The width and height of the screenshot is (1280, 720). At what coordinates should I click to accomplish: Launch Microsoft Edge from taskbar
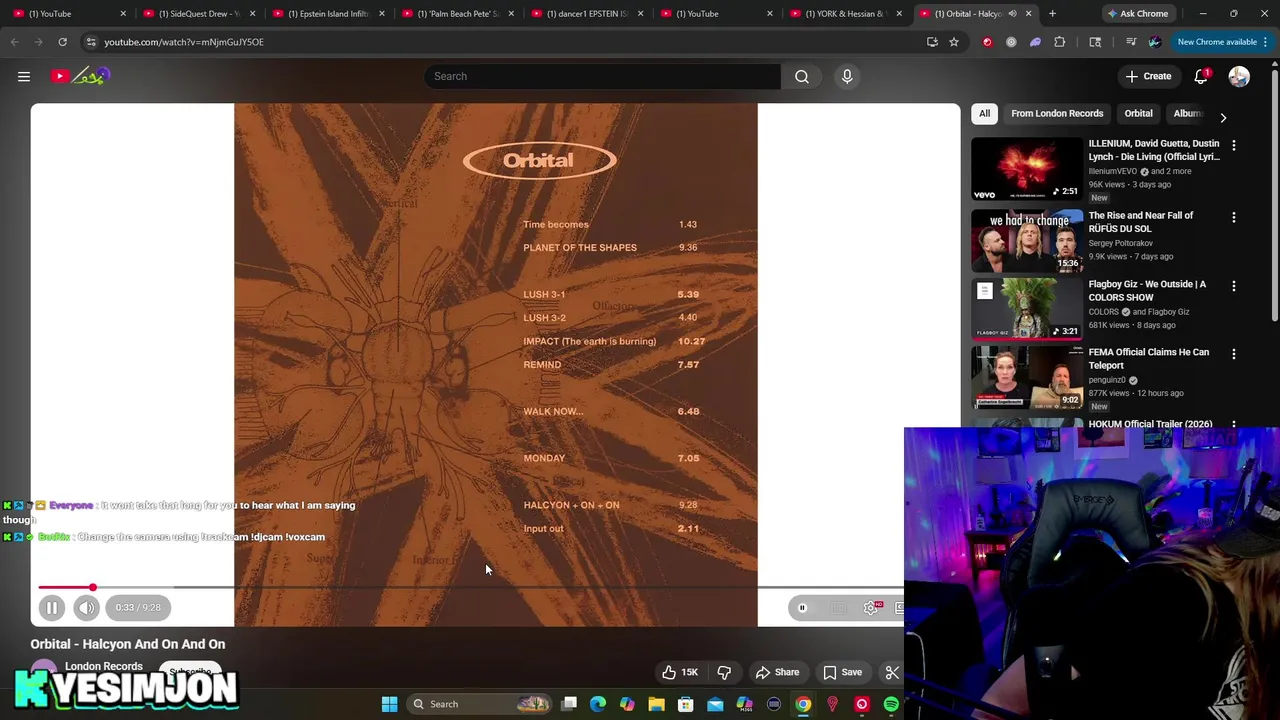coord(598,704)
